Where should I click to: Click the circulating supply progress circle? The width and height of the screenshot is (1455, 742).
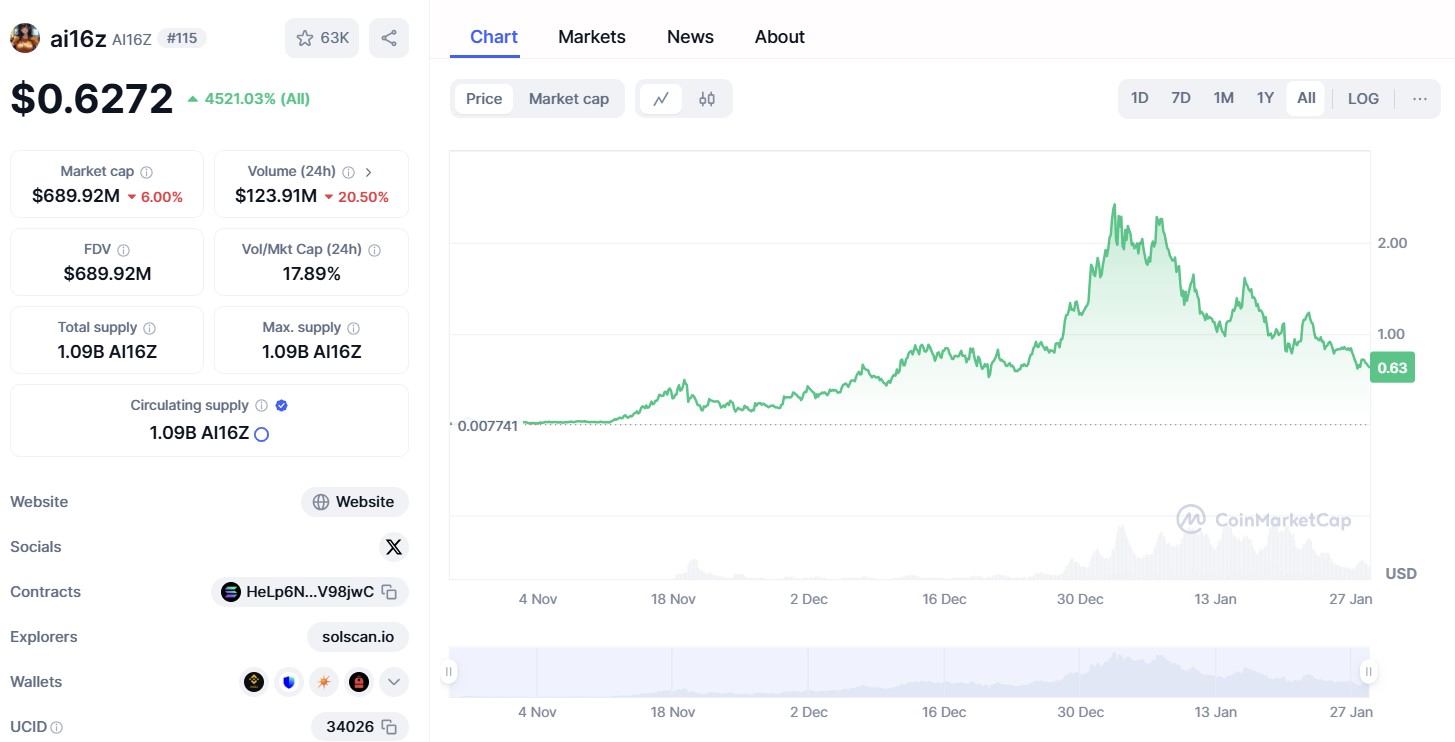[262, 434]
